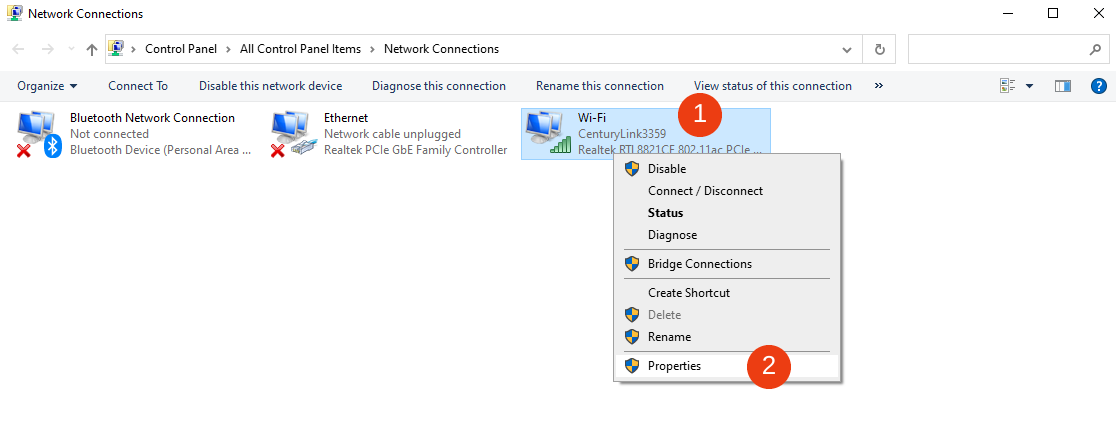
Task: Click the Back navigation arrow
Action: point(19,49)
